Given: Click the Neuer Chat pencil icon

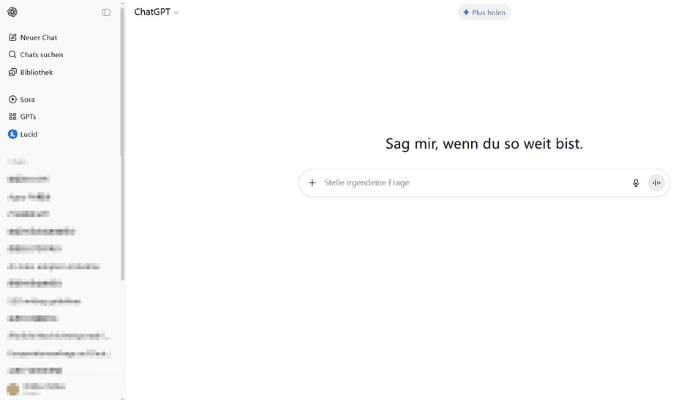Looking at the screenshot, I should pos(12,38).
